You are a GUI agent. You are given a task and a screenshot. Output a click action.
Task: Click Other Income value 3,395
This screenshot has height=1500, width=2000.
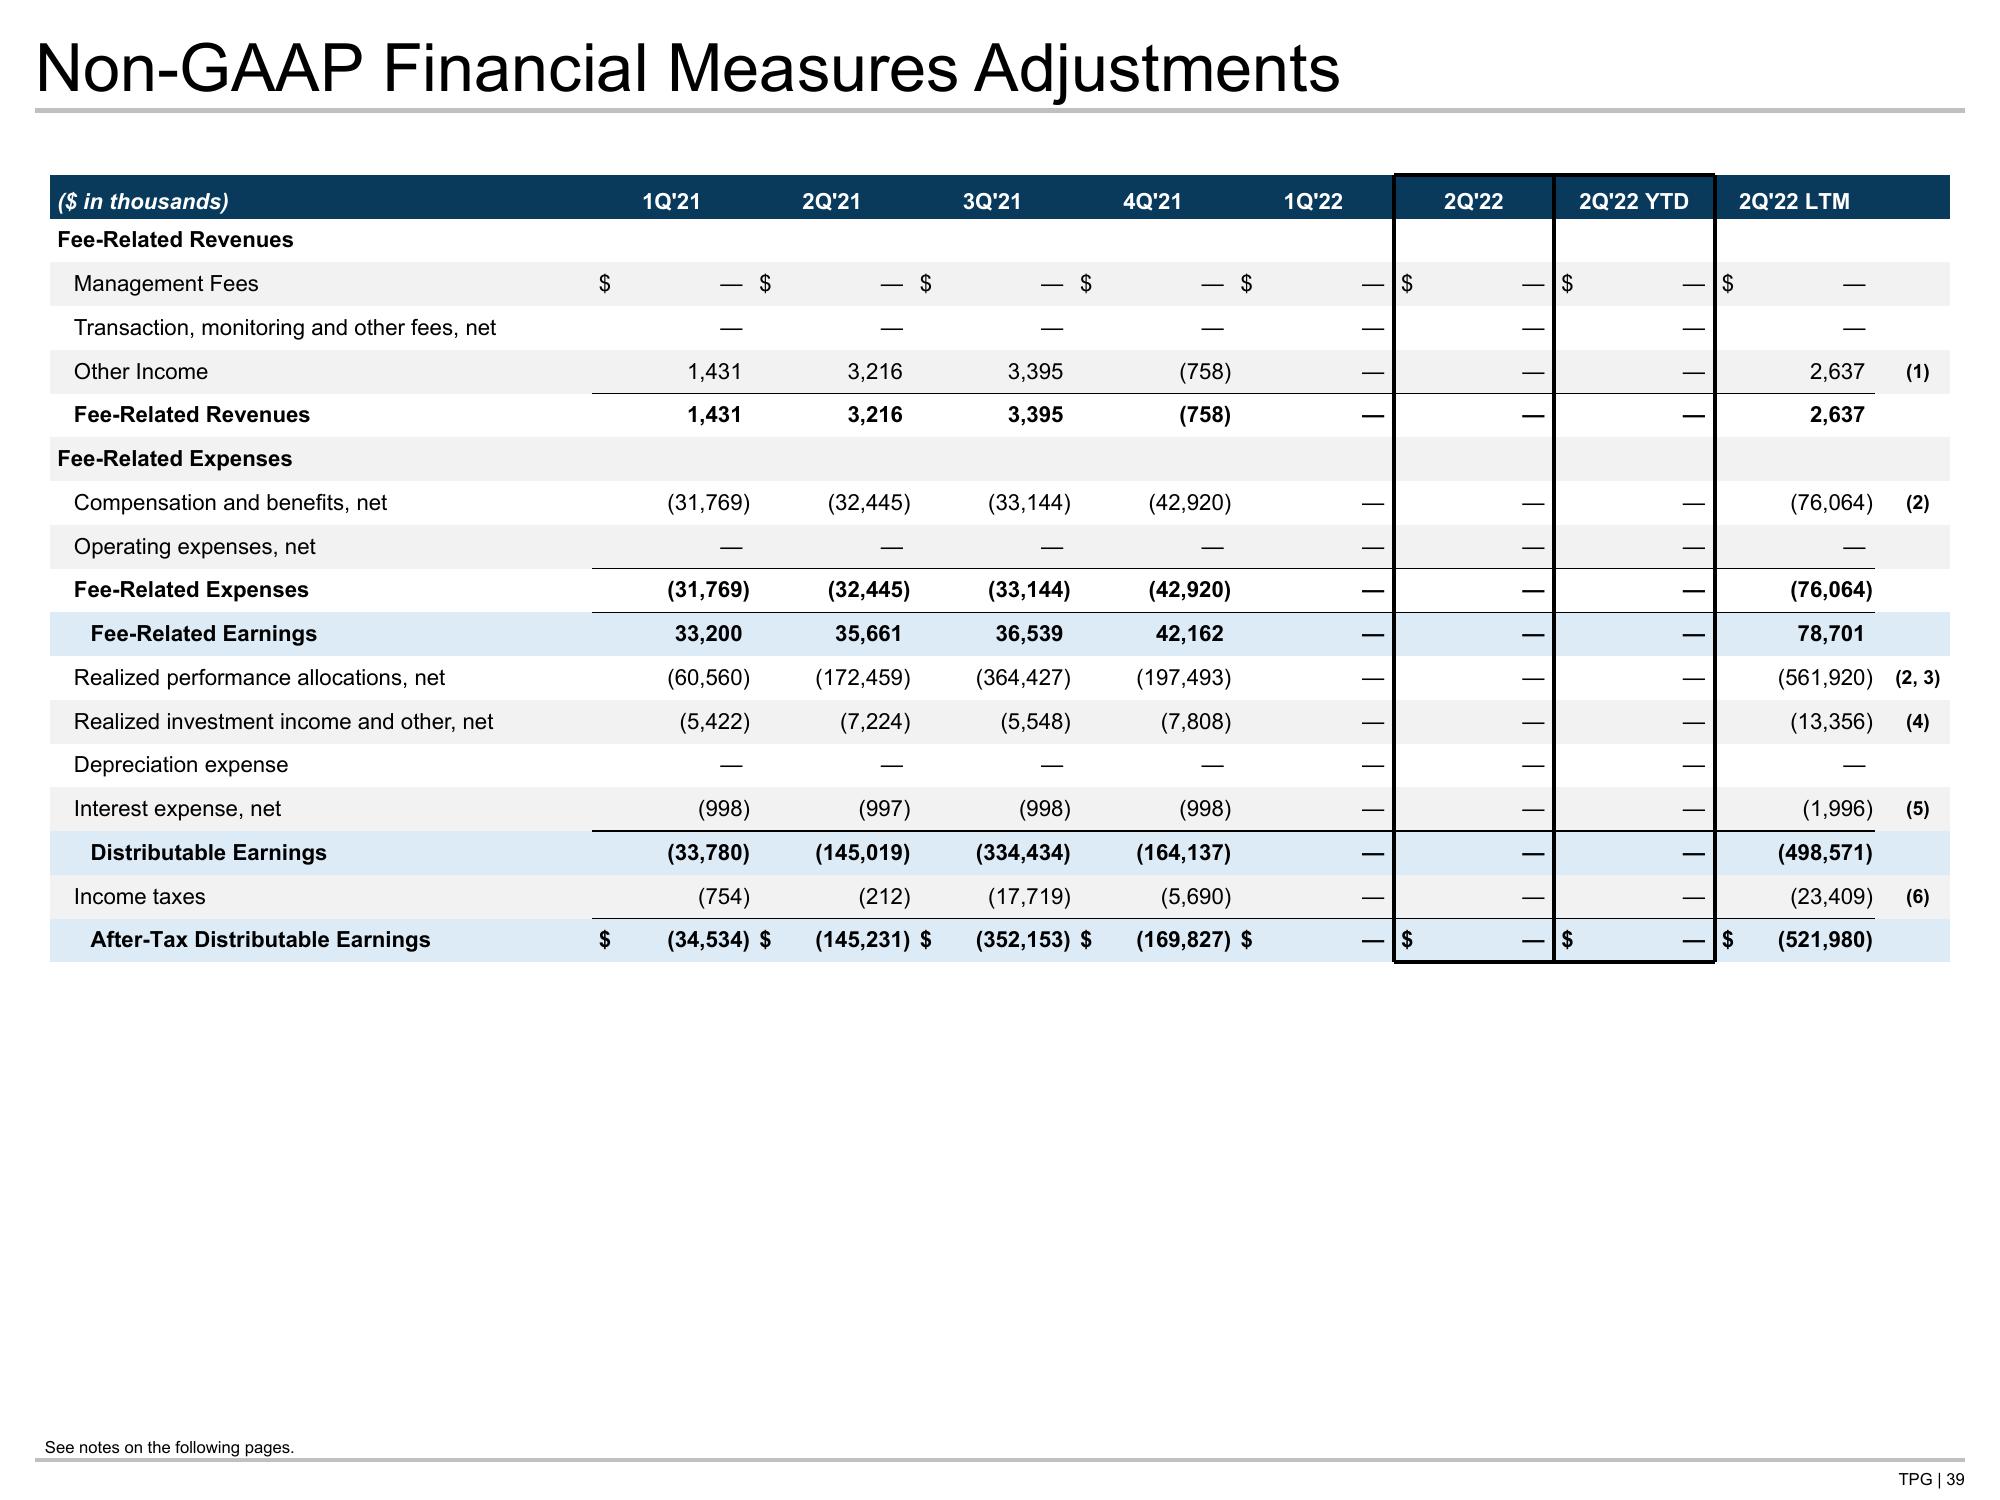[x=1035, y=372]
